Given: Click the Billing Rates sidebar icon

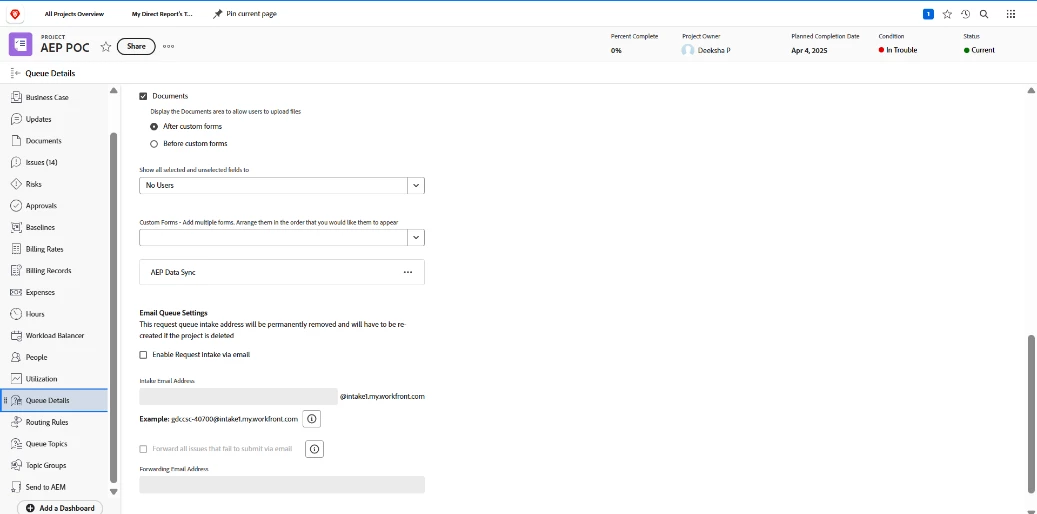Looking at the screenshot, I should point(17,249).
